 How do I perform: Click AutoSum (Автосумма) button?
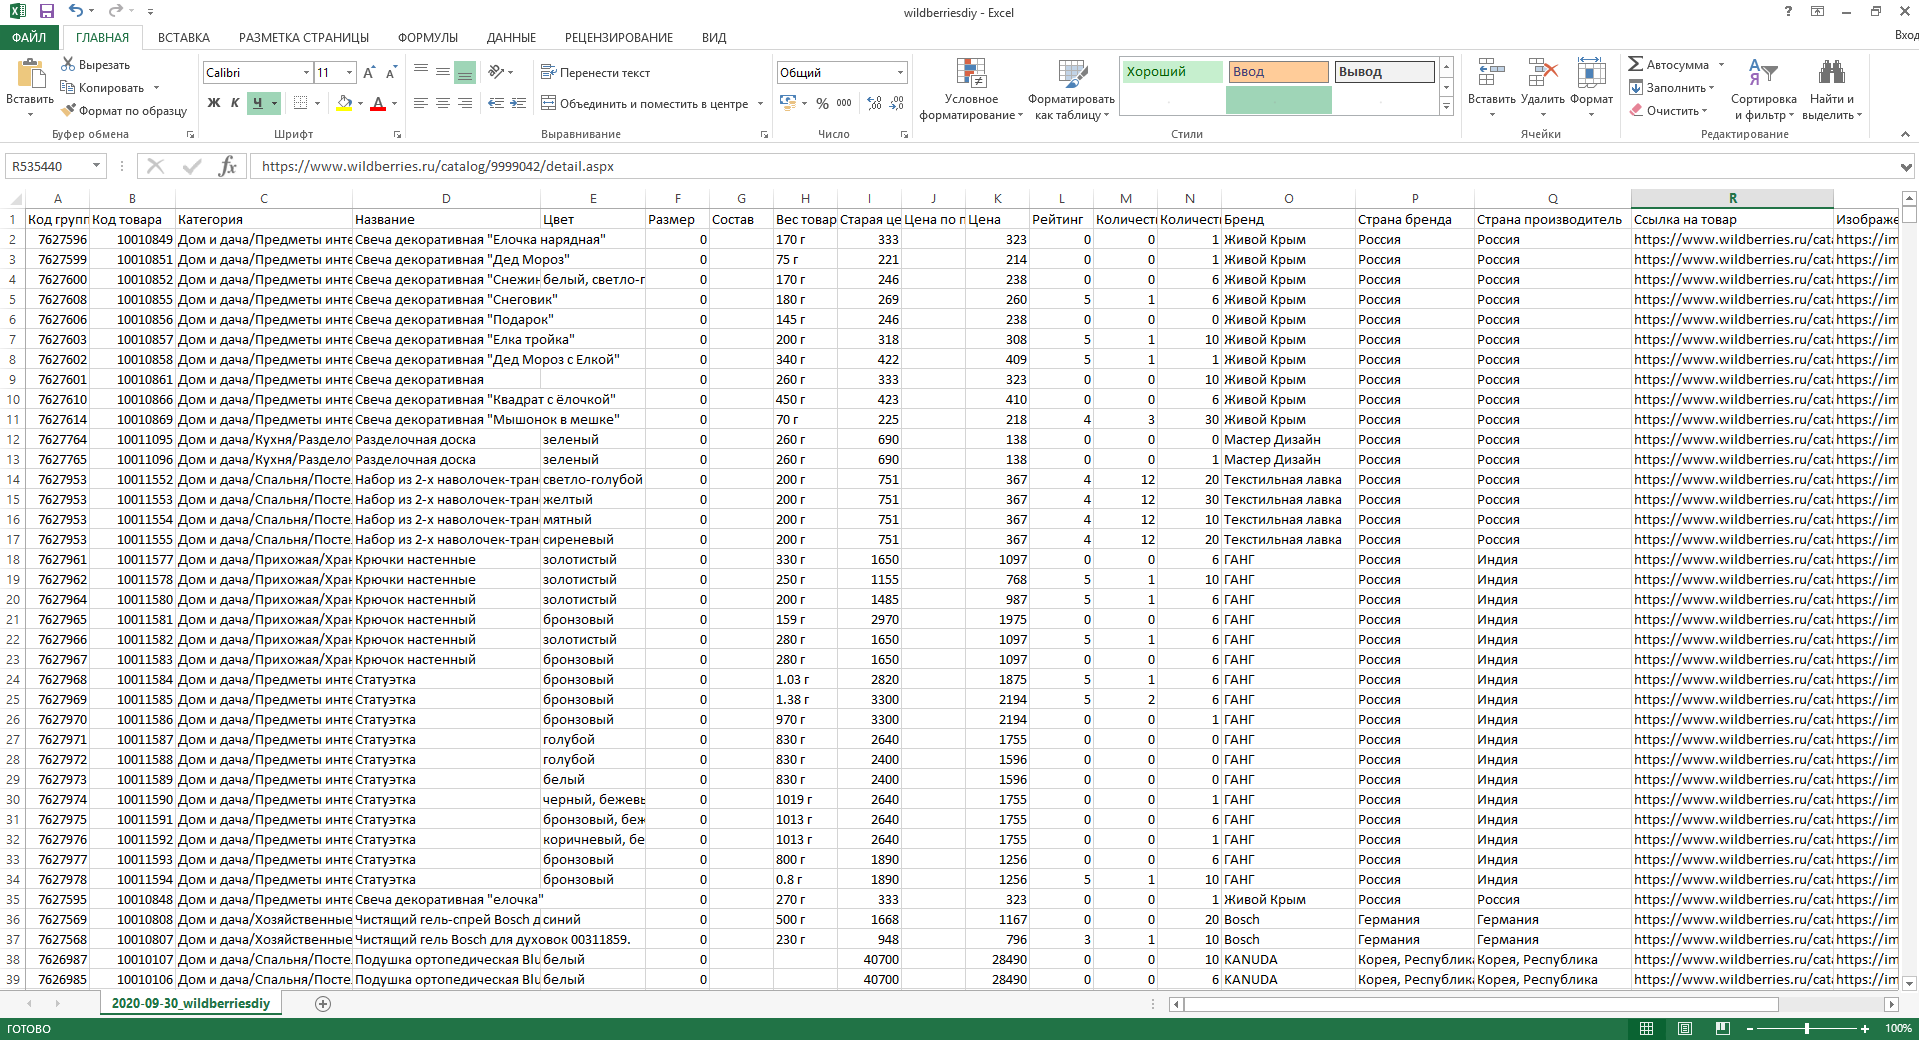[x=1669, y=64]
